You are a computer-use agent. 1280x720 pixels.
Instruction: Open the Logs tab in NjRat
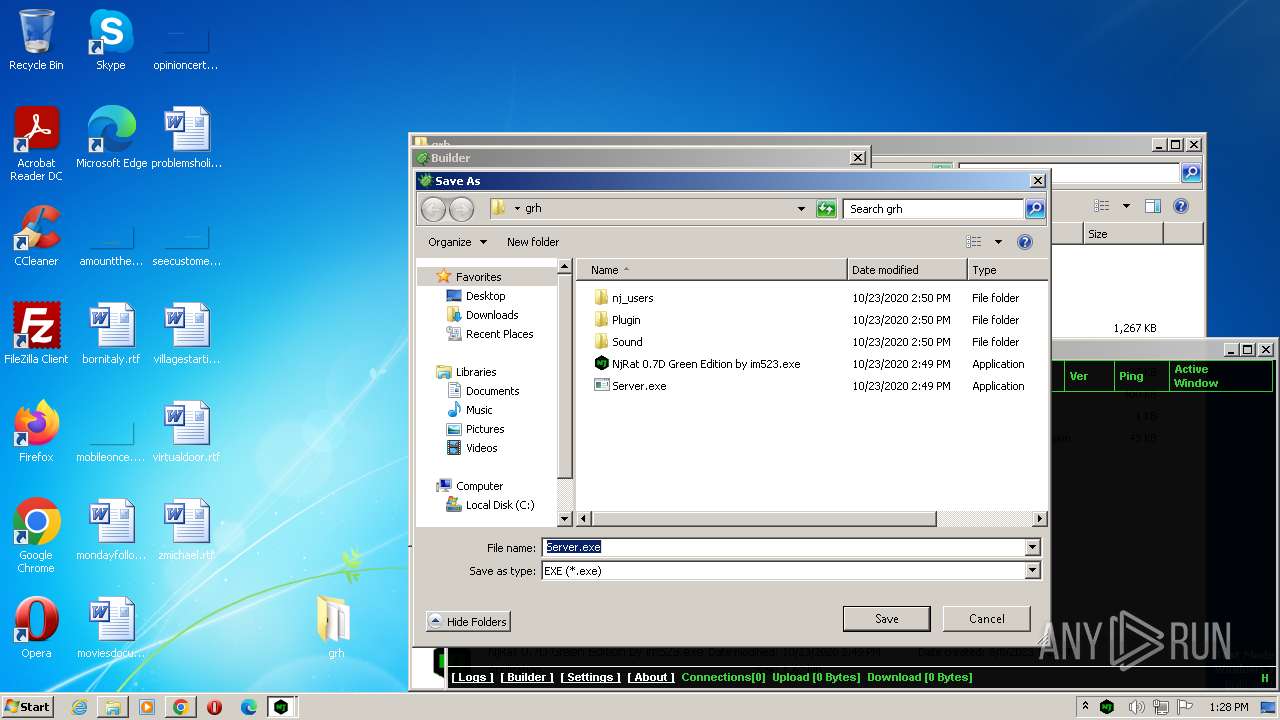click(x=471, y=677)
